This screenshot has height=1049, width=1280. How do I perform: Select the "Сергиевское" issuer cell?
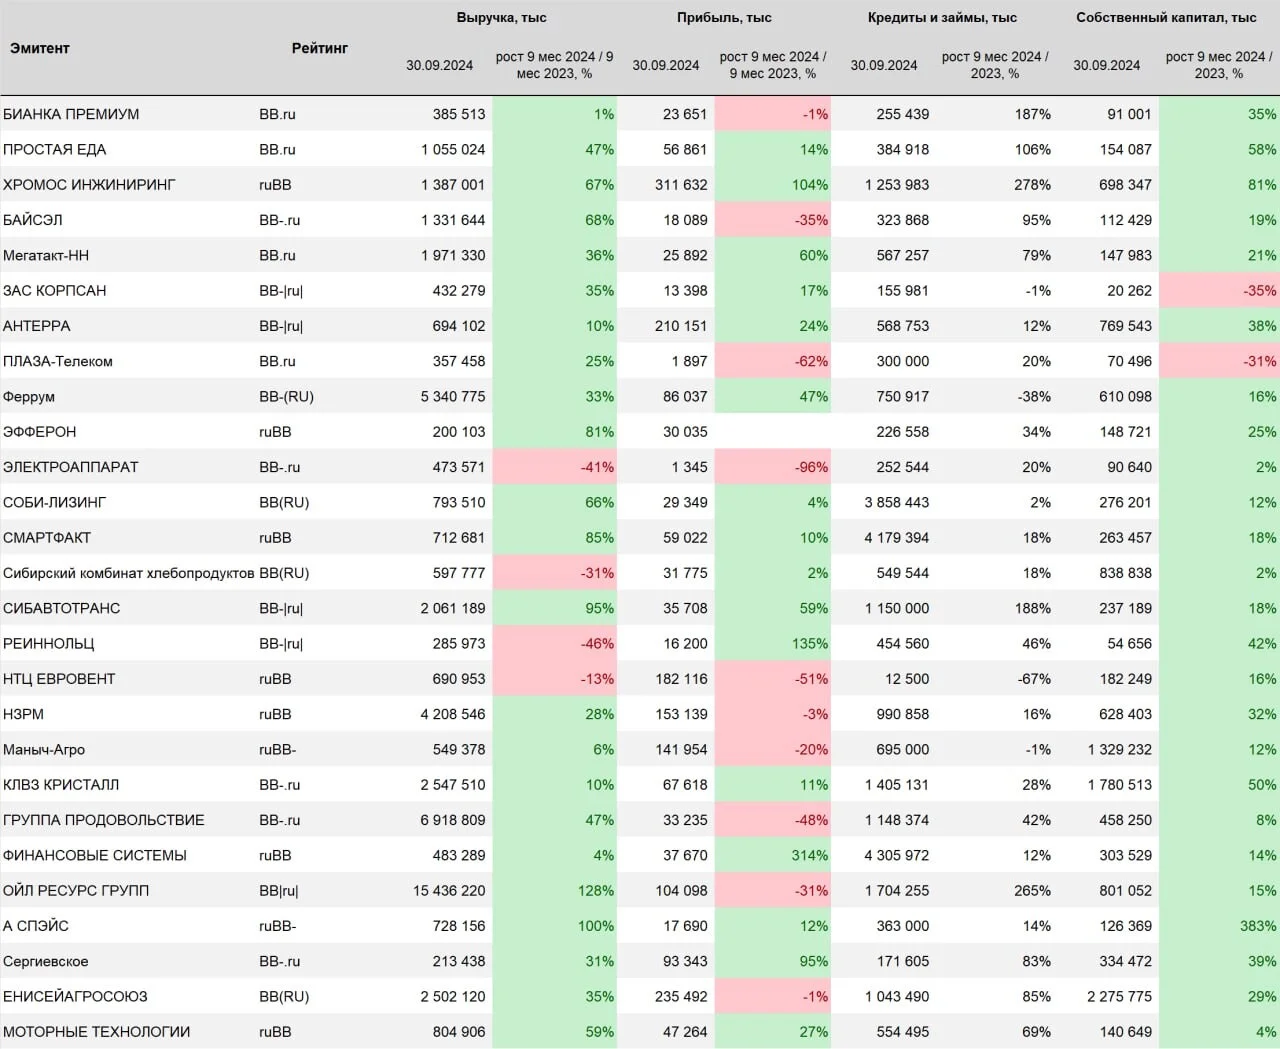pos(46,961)
